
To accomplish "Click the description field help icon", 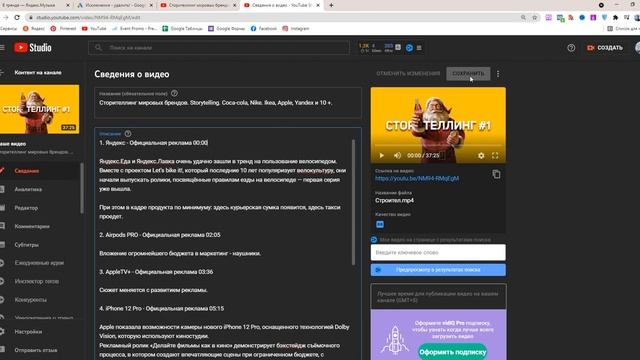I will click(x=128, y=133).
